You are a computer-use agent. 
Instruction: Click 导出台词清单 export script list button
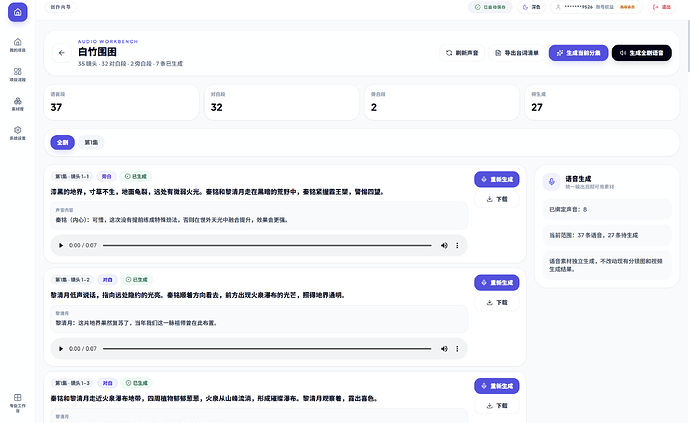point(517,53)
